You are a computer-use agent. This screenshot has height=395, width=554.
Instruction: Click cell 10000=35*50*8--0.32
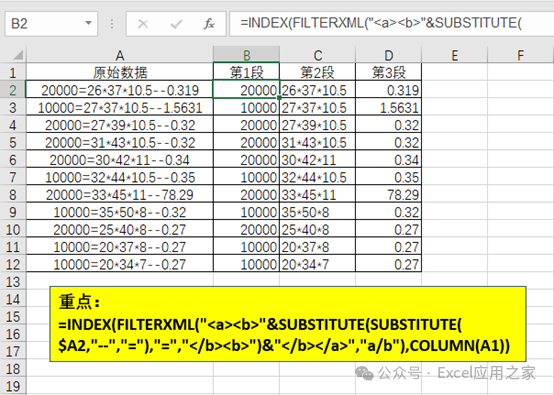coord(120,212)
